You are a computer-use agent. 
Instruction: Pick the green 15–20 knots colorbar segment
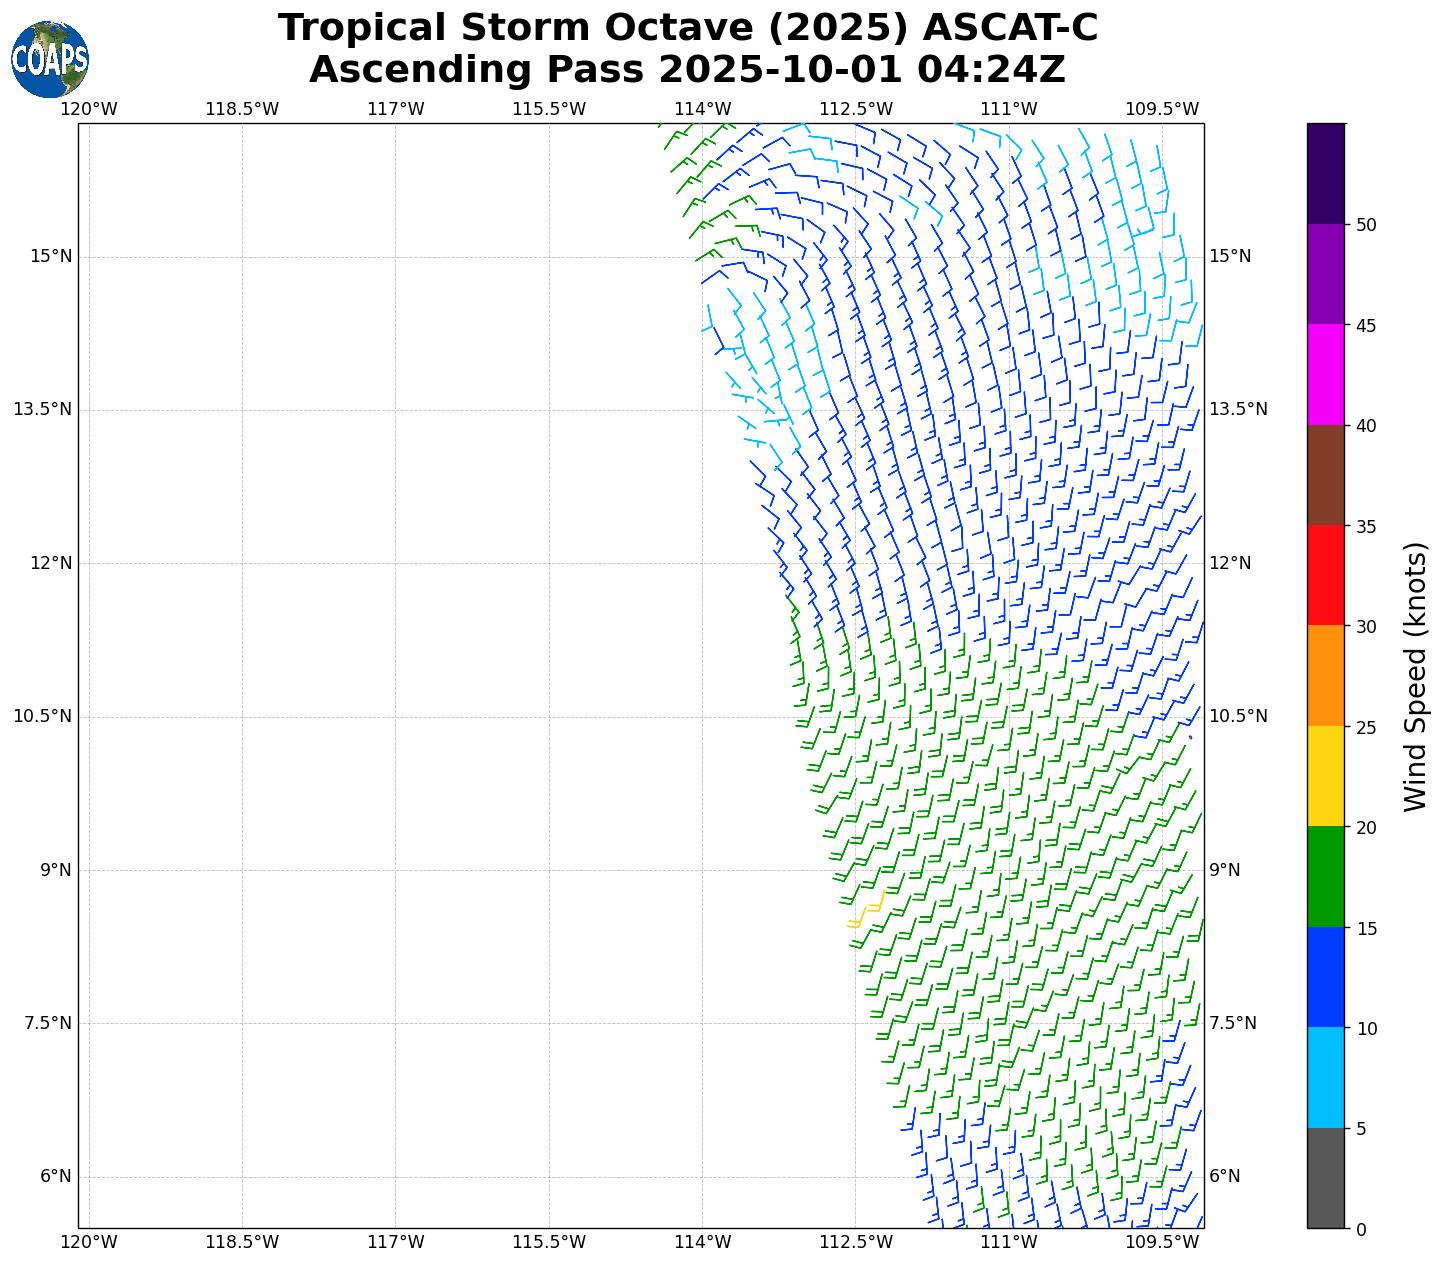1325,877
